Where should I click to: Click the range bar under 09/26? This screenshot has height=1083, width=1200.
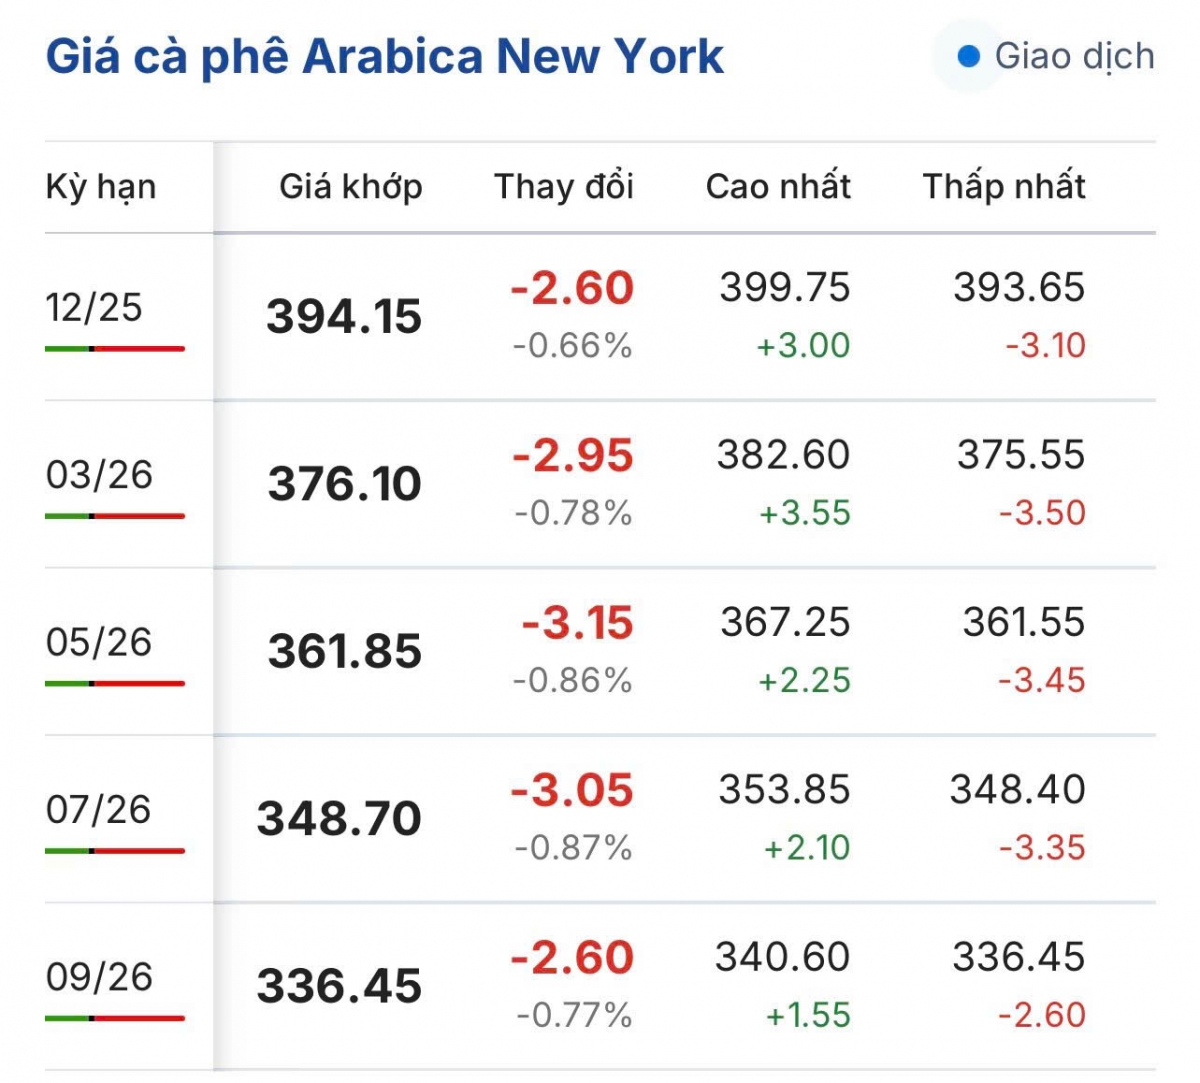(115, 1019)
